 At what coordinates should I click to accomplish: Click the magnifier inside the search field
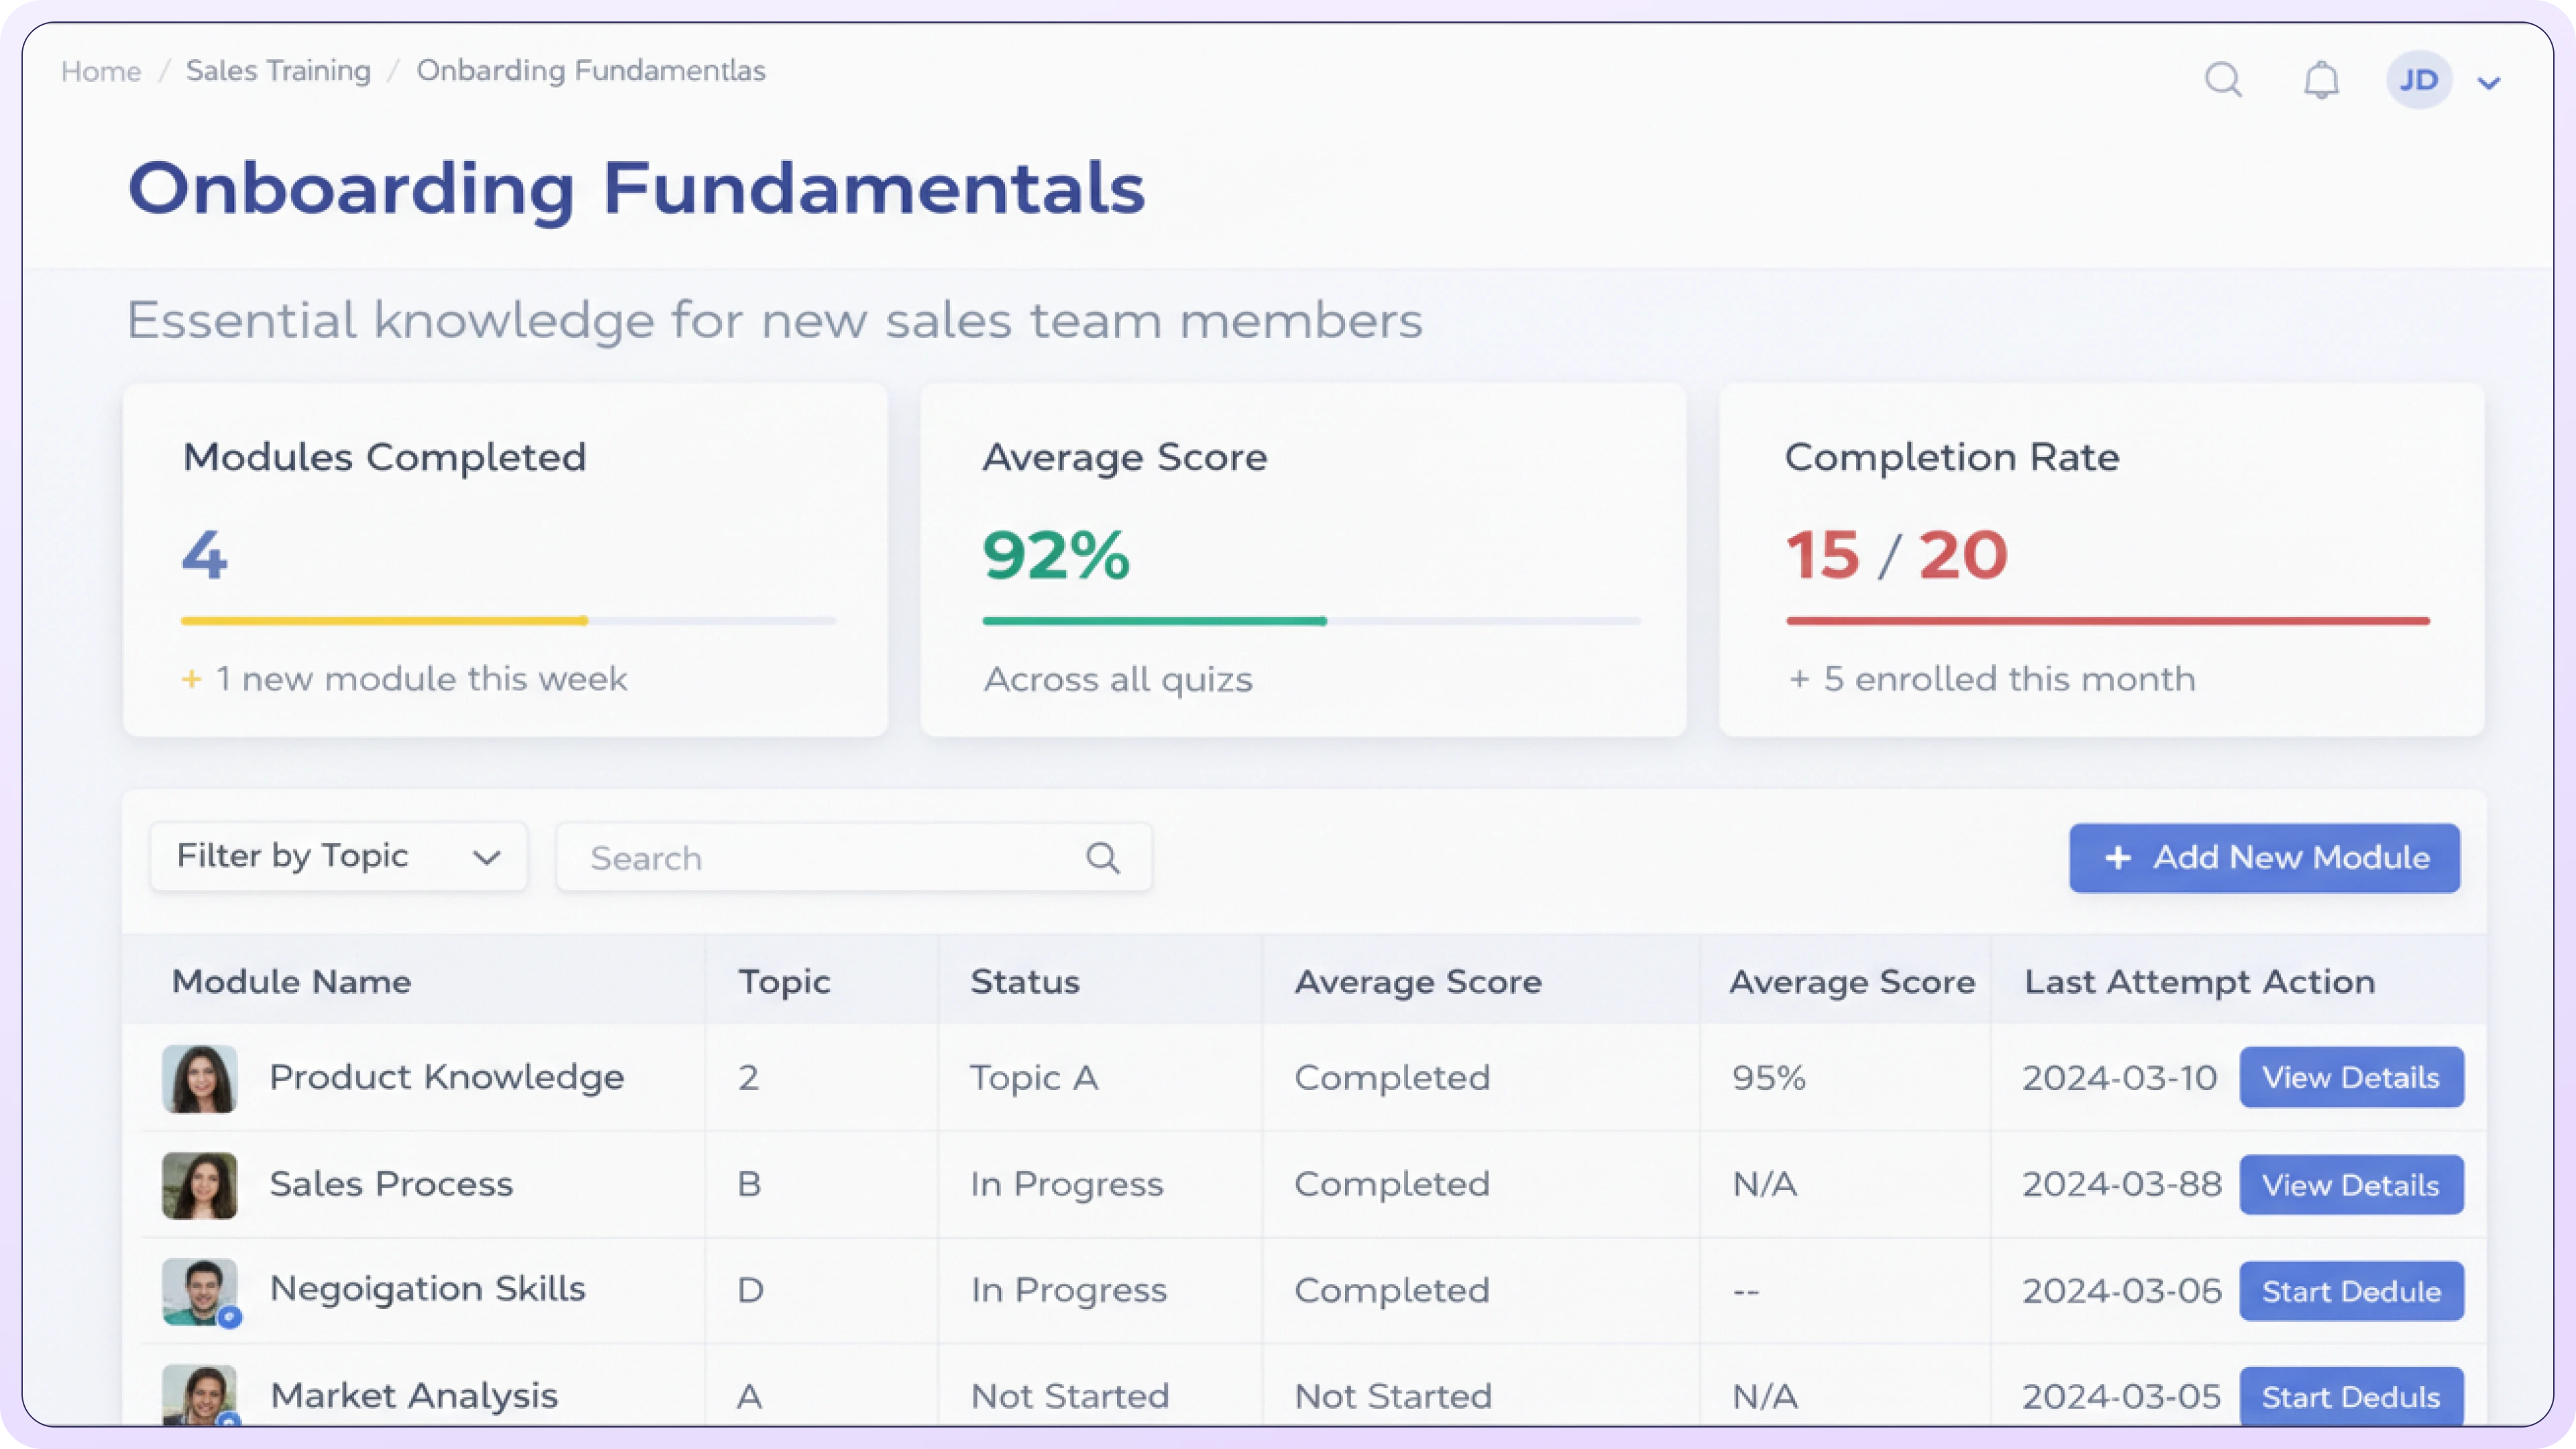1103,857
